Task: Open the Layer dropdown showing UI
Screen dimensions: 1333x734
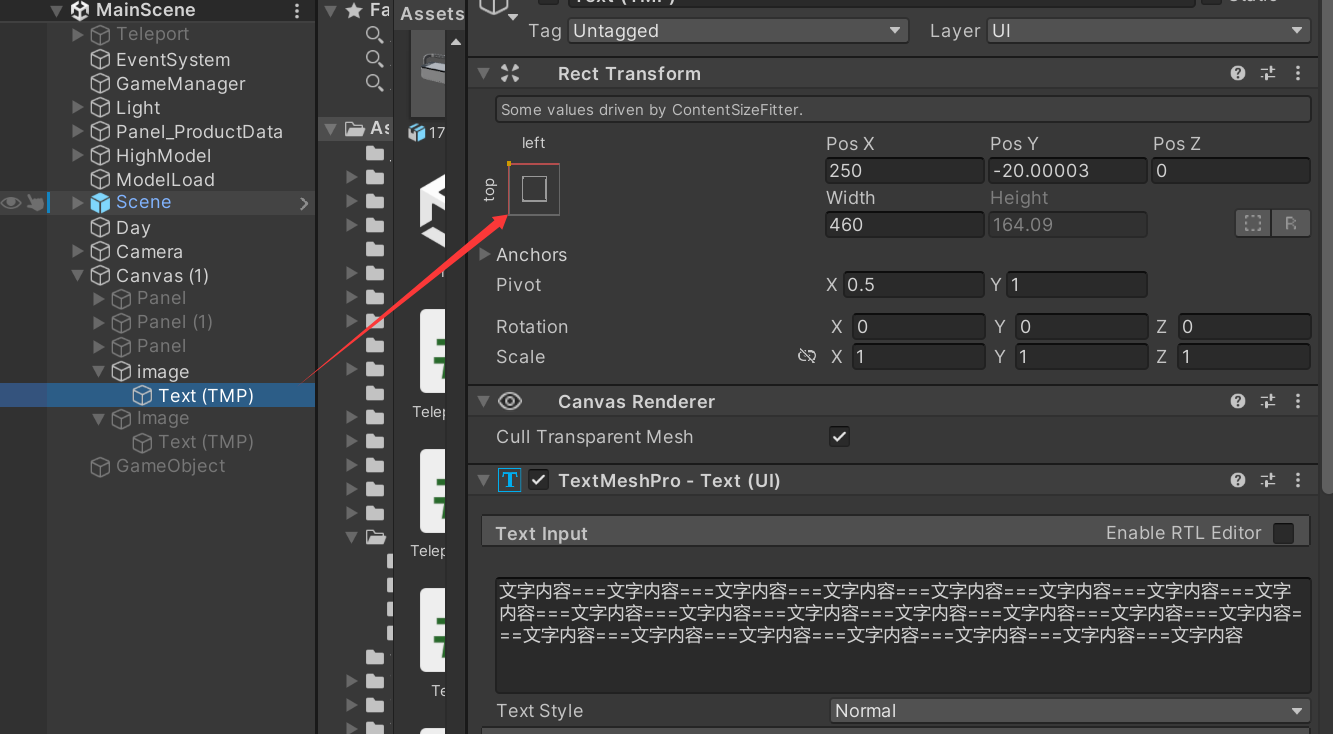Action: click(x=1148, y=31)
